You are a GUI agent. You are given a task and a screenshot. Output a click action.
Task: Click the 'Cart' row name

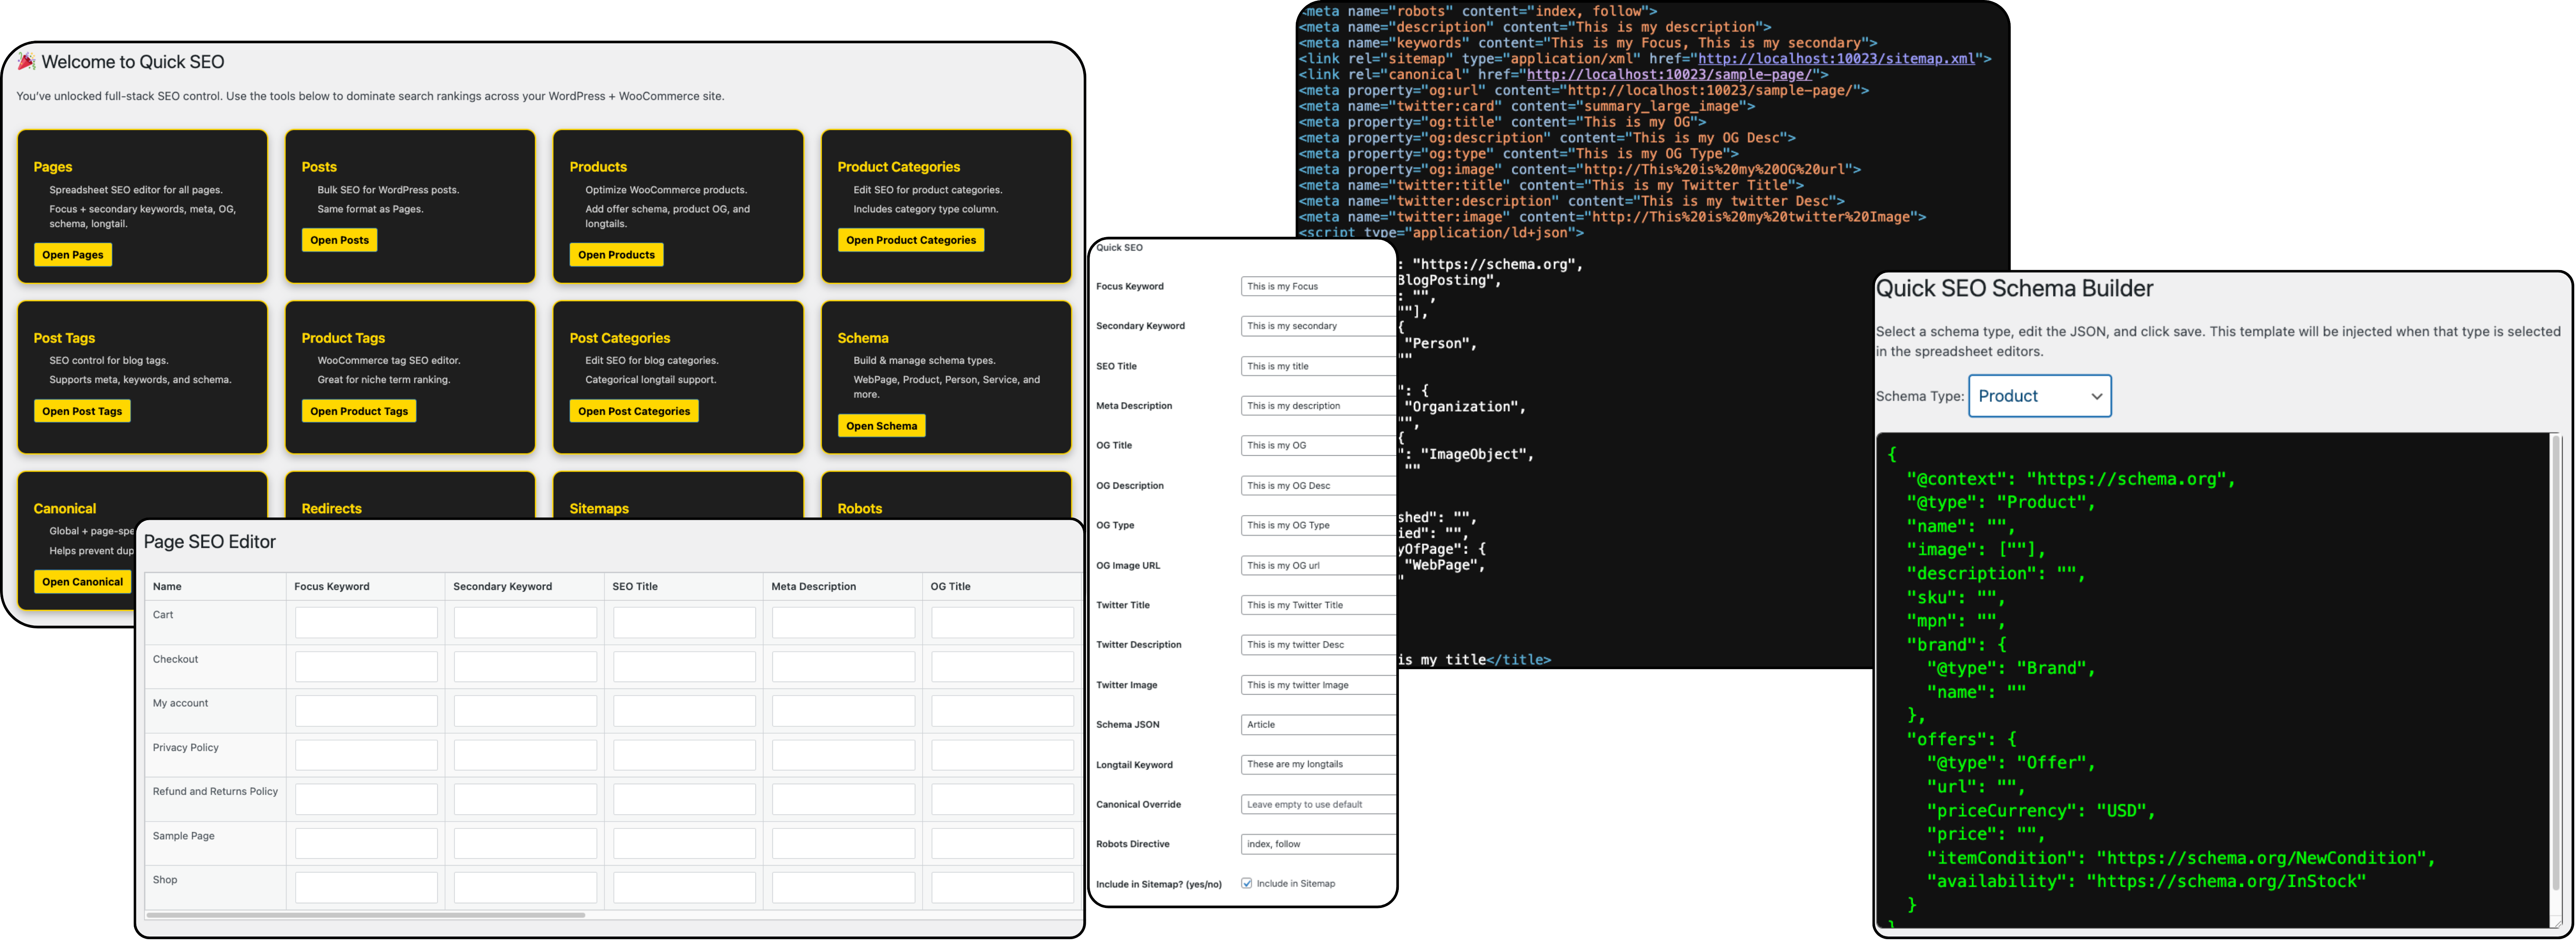point(163,615)
